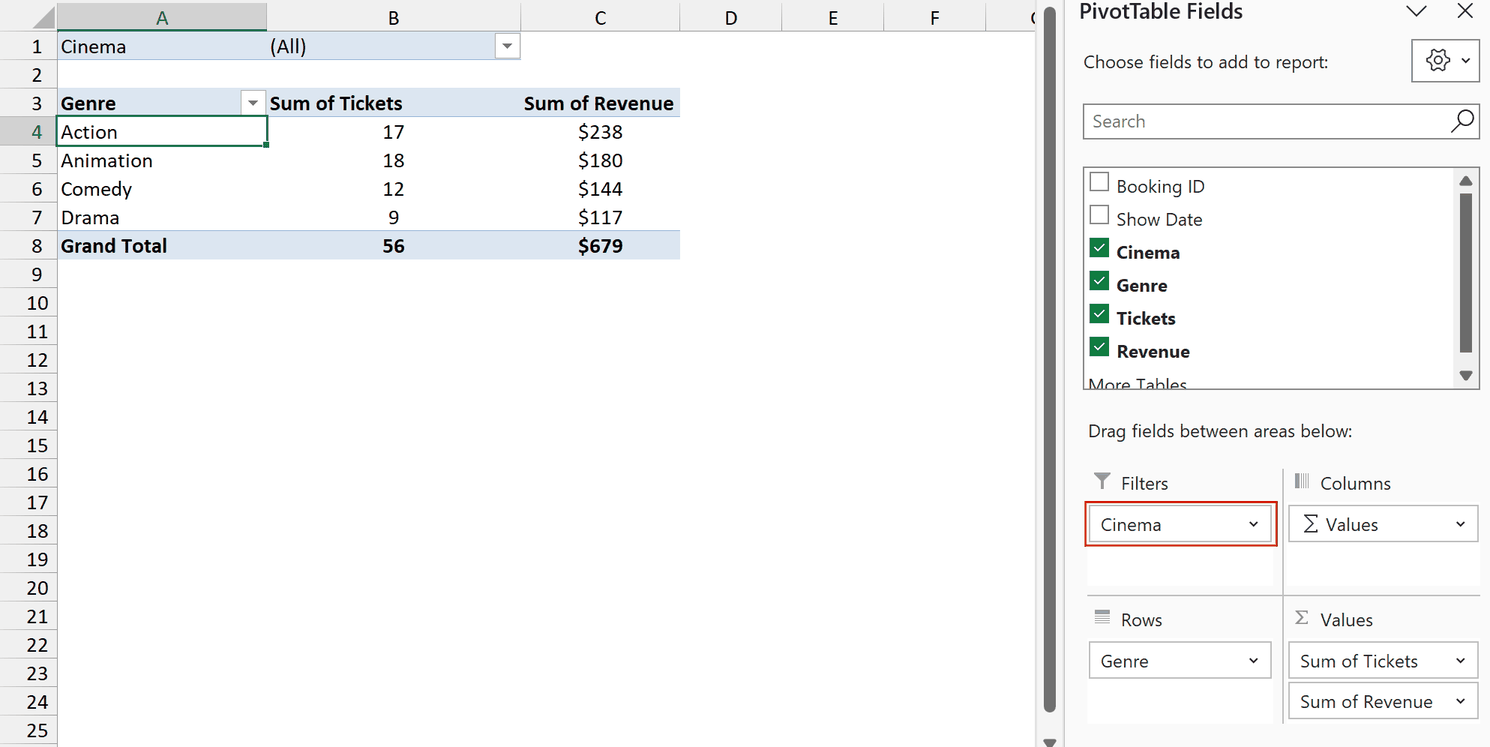Open the Sum of Tickets field dropdown
The height and width of the screenshot is (747, 1490).
point(1460,661)
